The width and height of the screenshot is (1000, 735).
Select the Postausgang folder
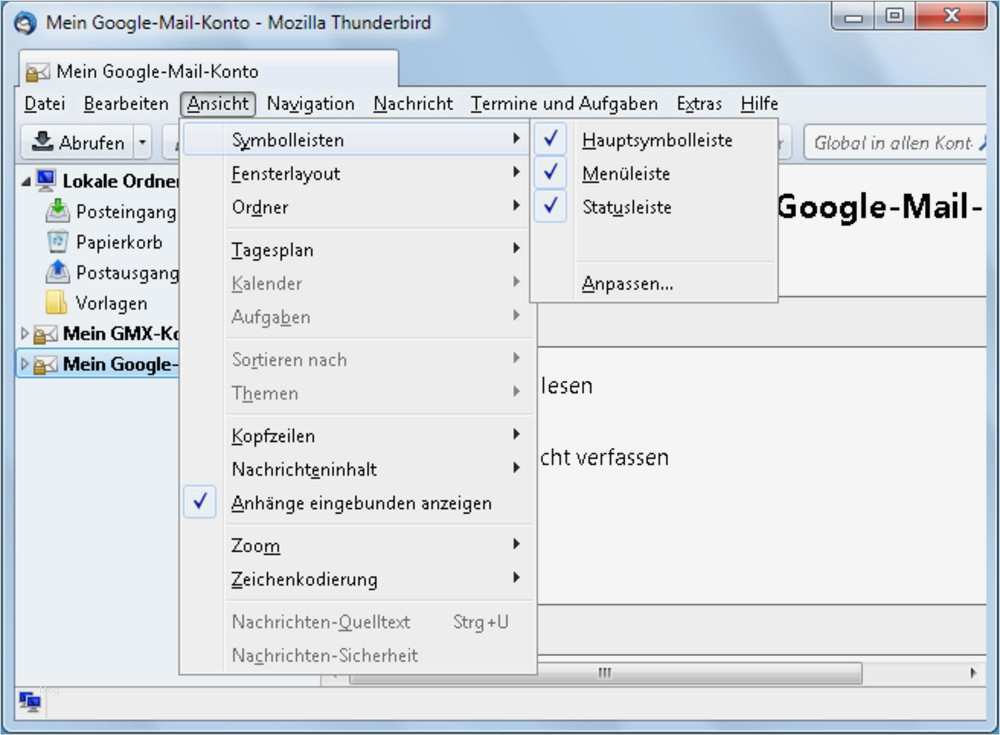[127, 272]
